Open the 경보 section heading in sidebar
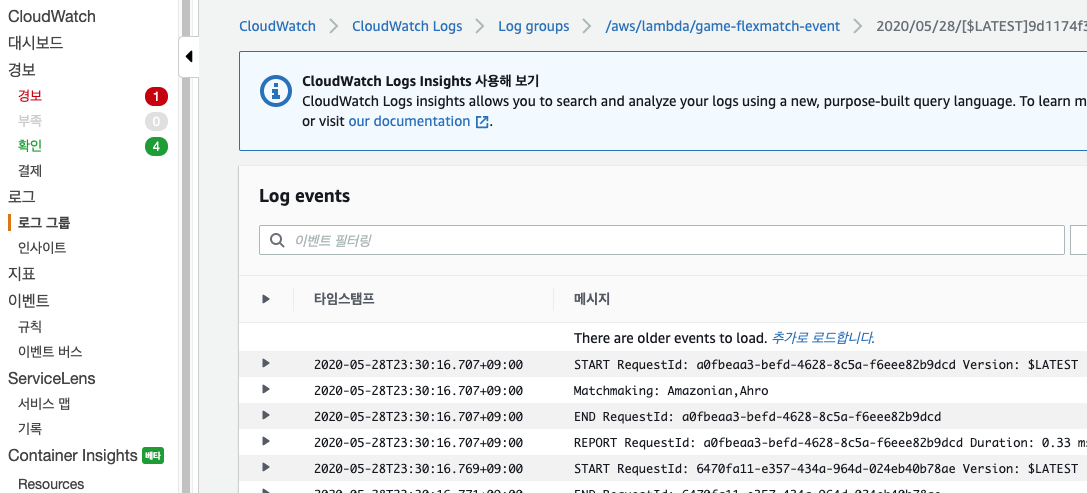This screenshot has height=493, width=1087. click(21, 69)
